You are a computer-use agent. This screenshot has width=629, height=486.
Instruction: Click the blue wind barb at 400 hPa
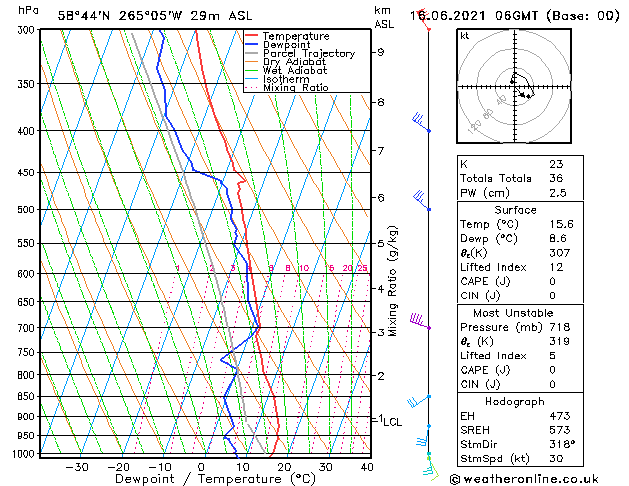pyautogui.click(x=421, y=122)
